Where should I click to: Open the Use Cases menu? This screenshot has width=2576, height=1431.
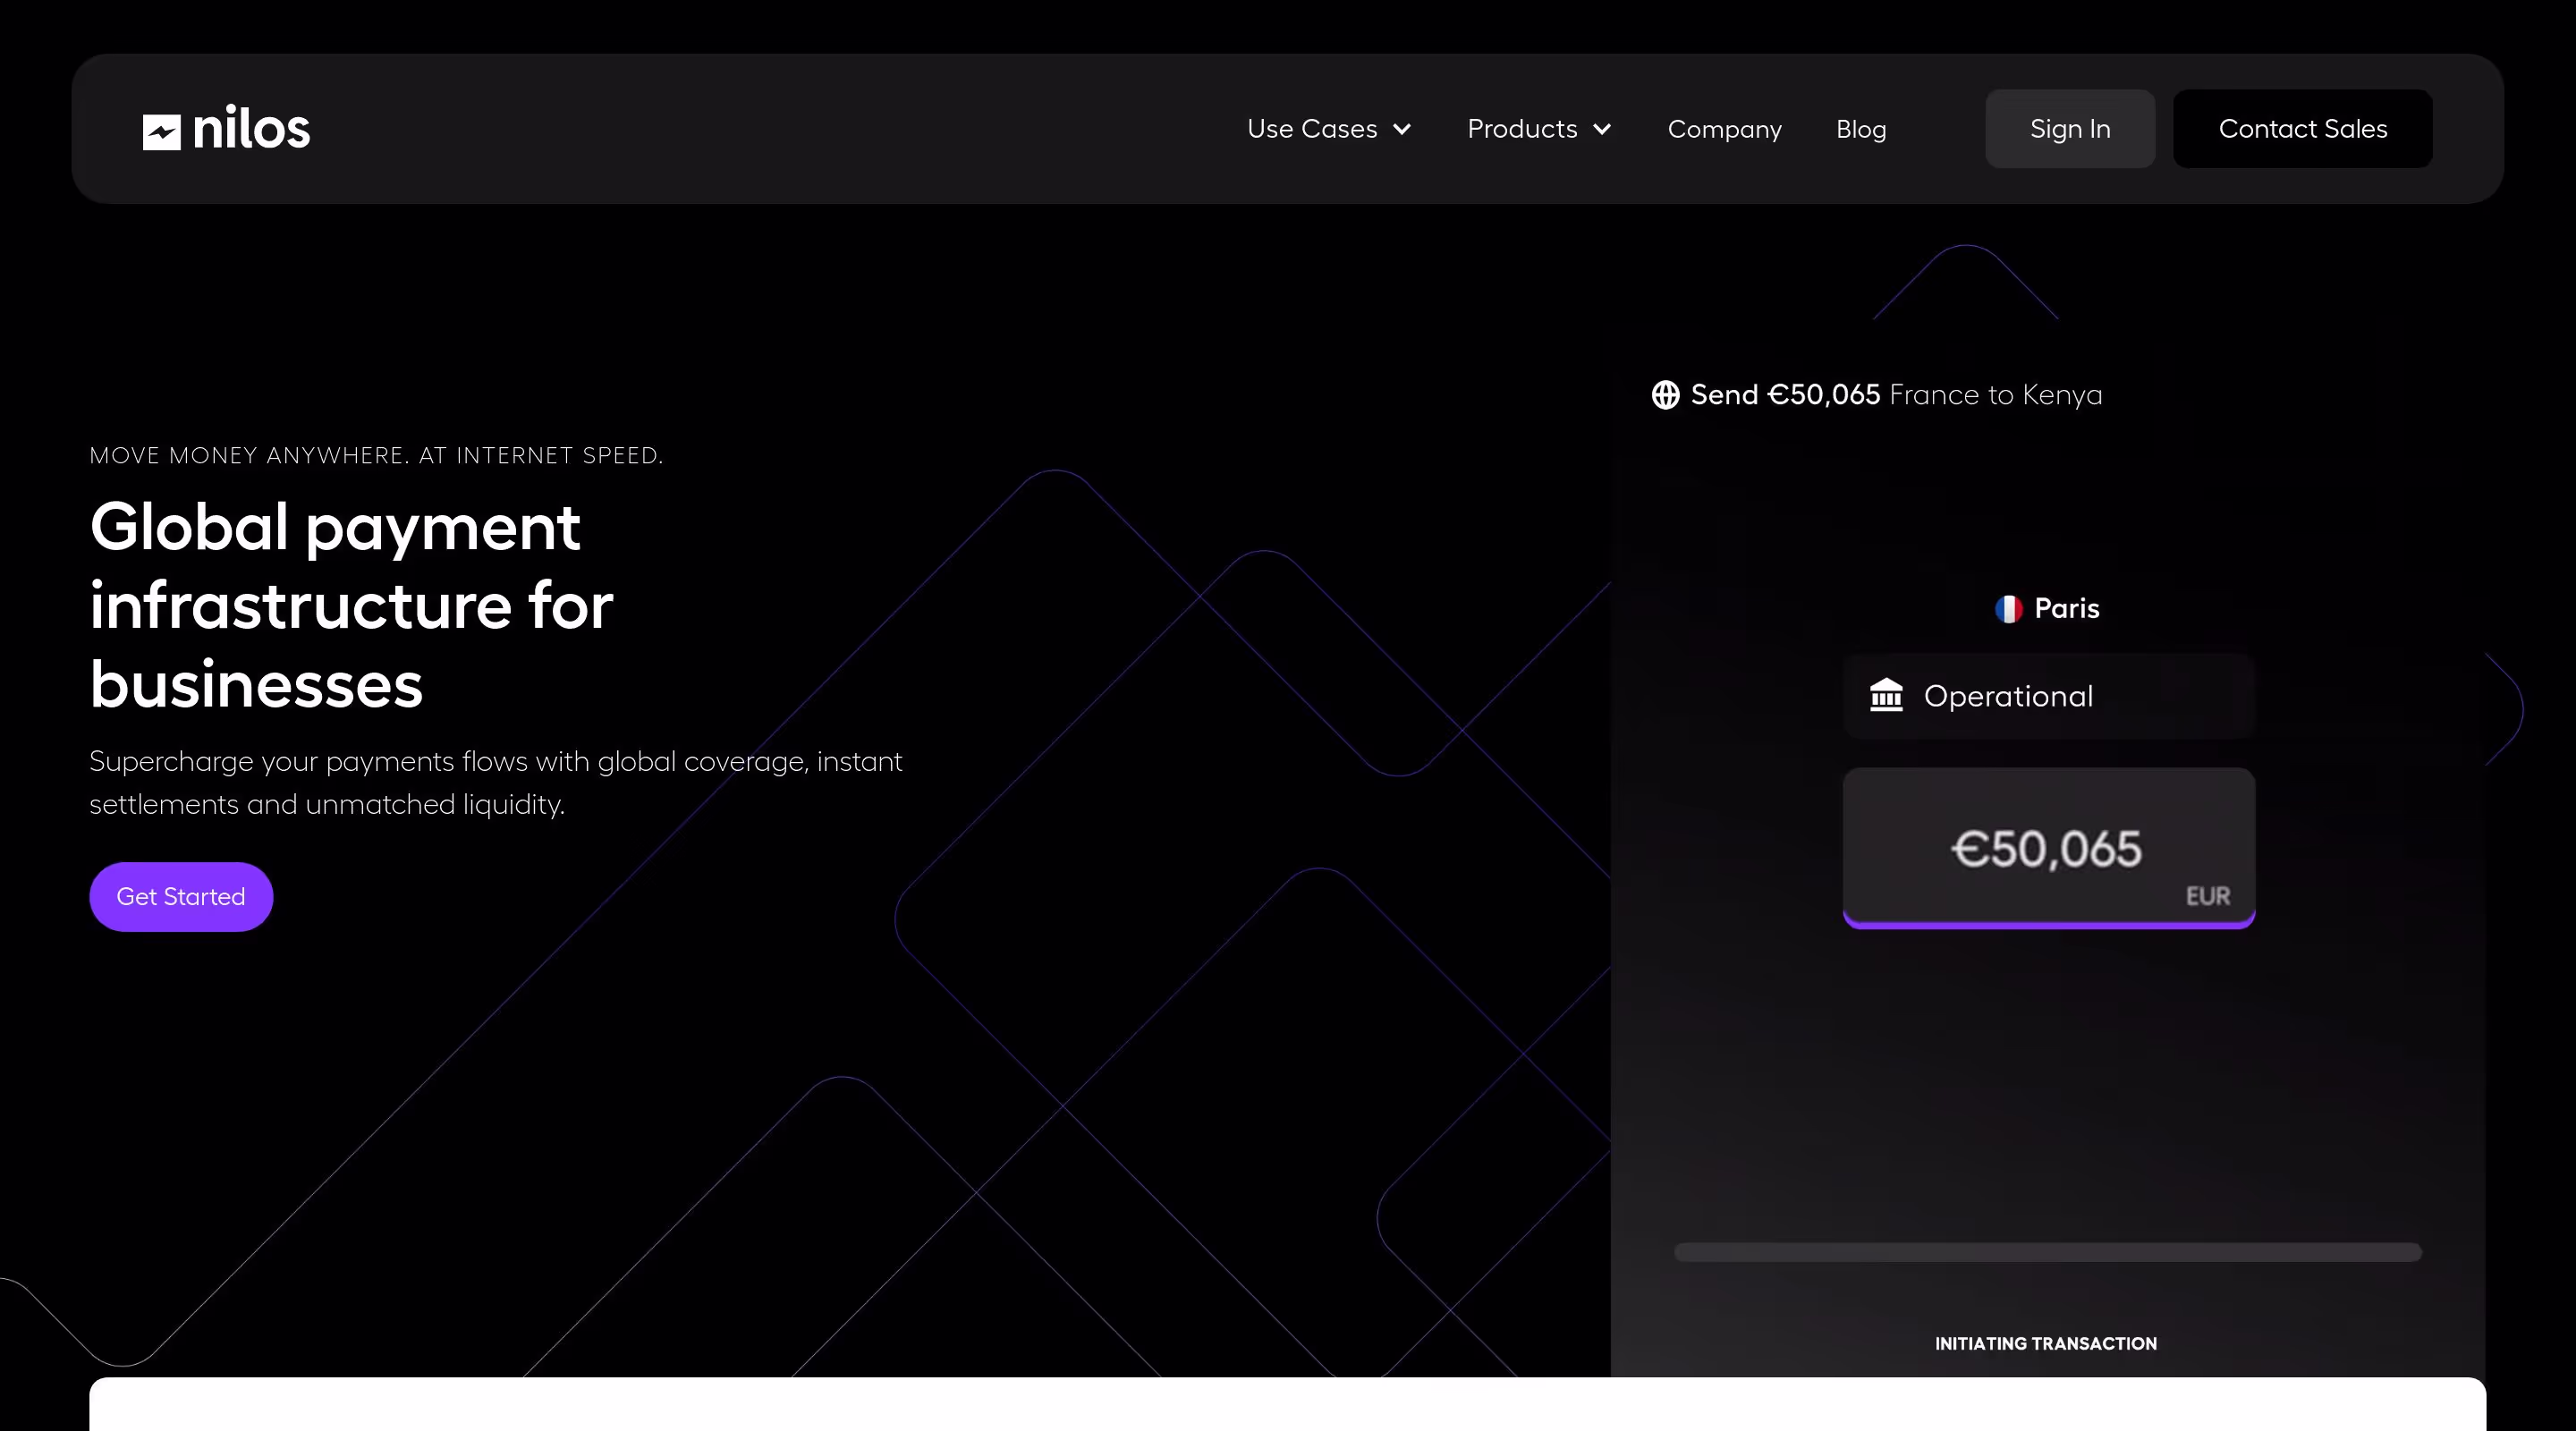(x=1311, y=129)
